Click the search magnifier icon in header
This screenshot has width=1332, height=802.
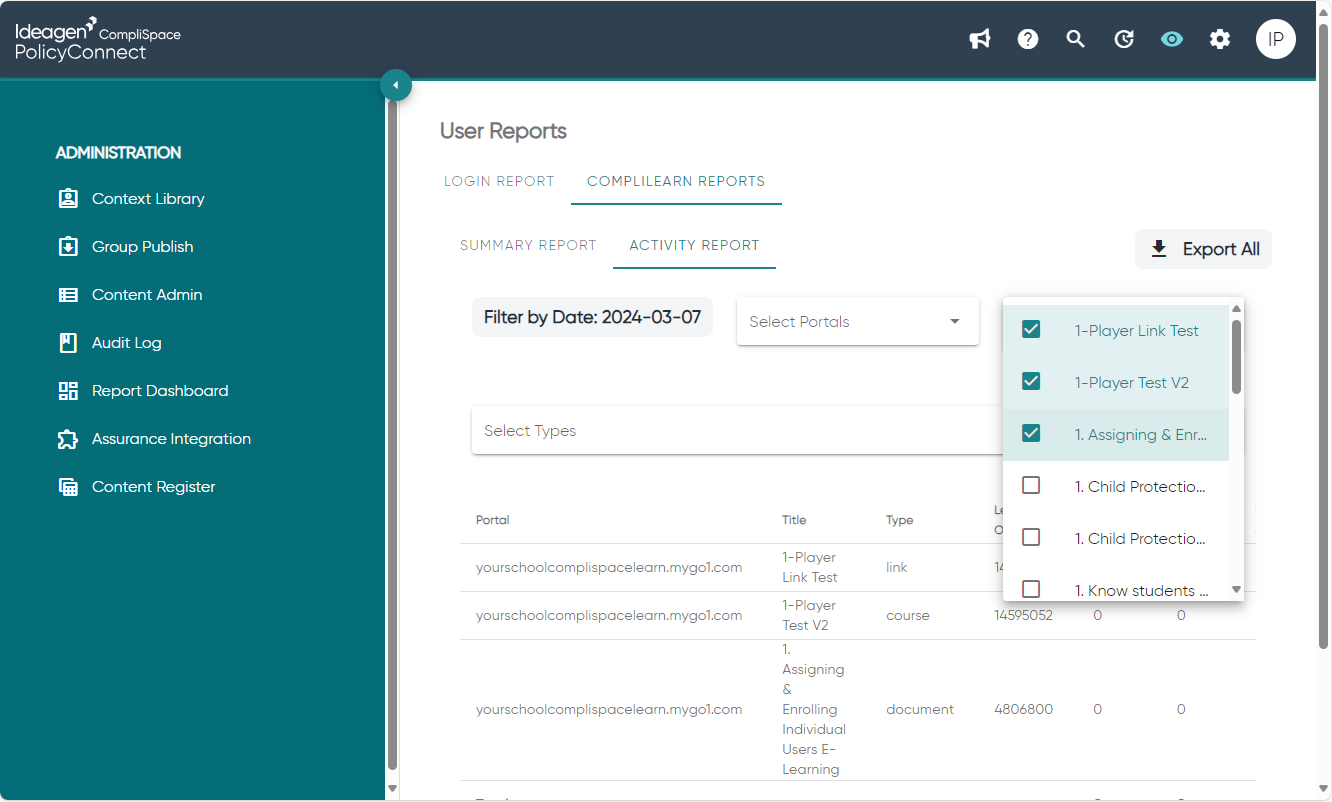[1076, 39]
